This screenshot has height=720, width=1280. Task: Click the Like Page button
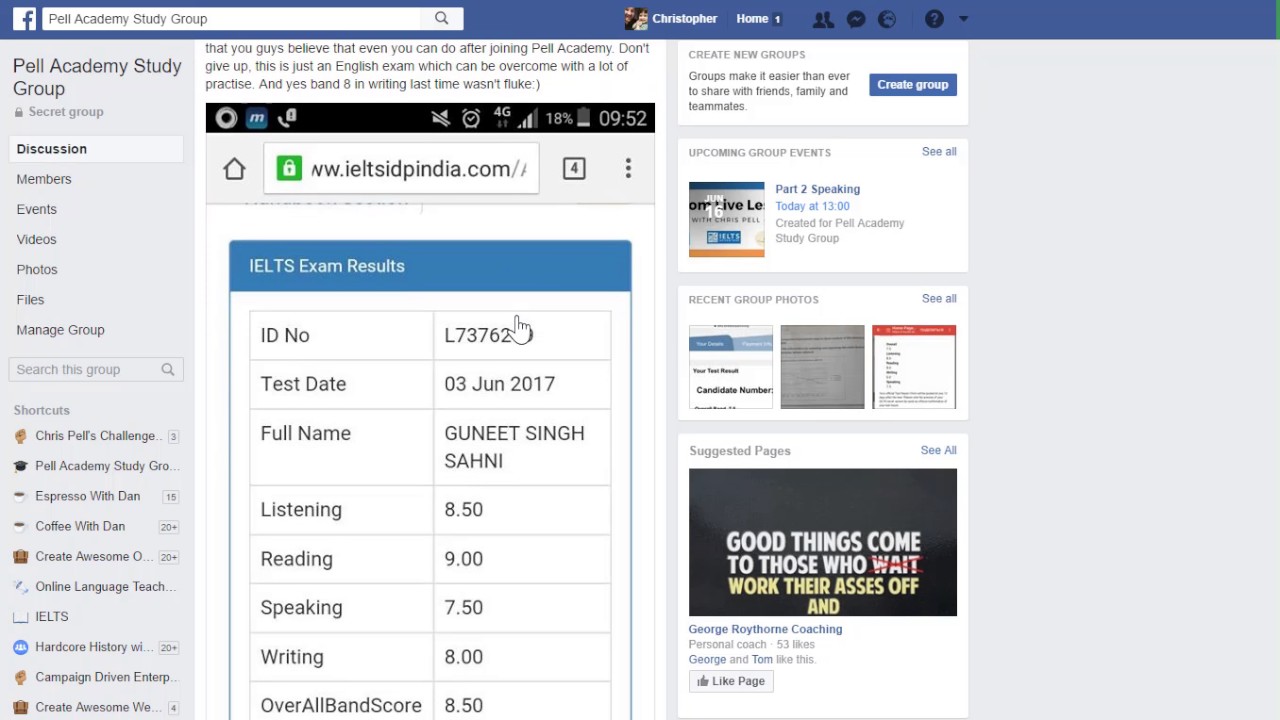pyautogui.click(x=731, y=681)
